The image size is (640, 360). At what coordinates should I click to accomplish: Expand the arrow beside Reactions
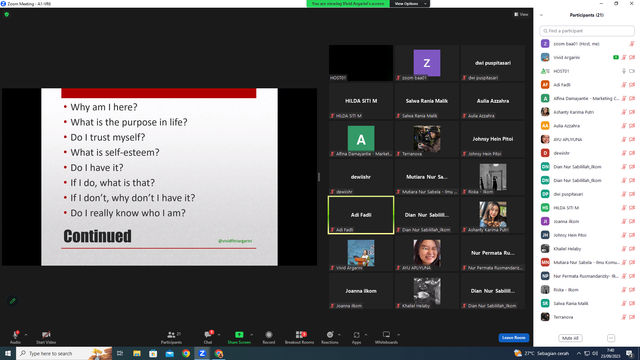(340, 335)
